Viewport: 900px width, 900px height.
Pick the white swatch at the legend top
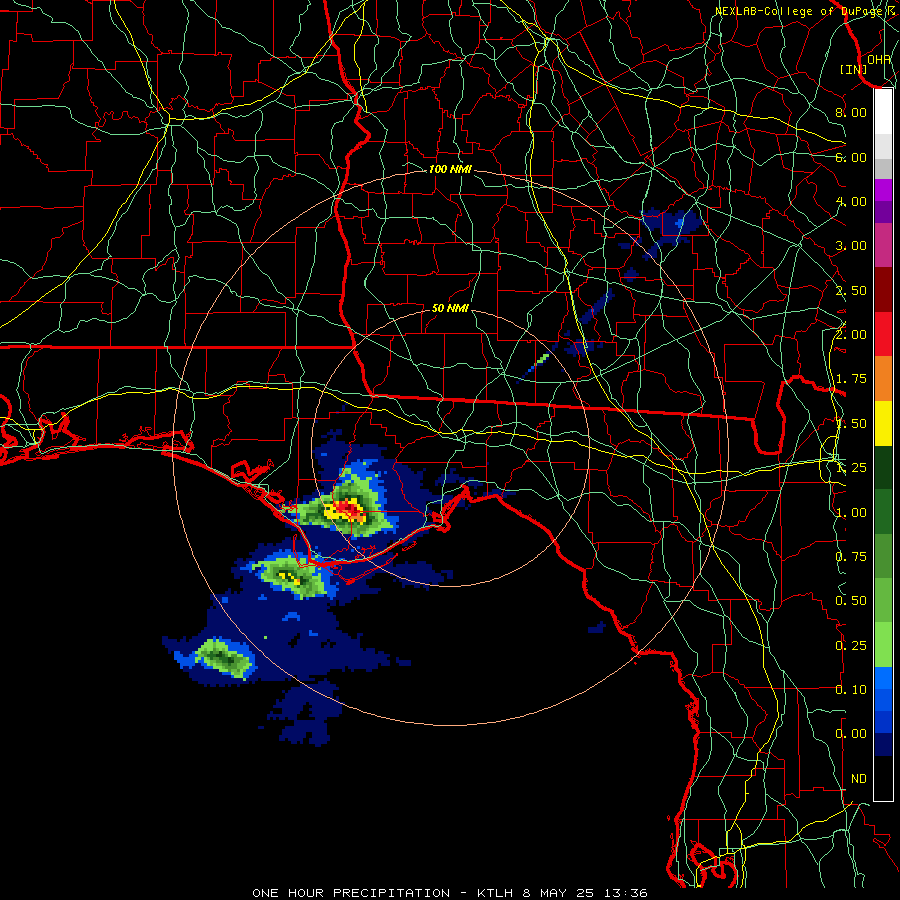883,112
